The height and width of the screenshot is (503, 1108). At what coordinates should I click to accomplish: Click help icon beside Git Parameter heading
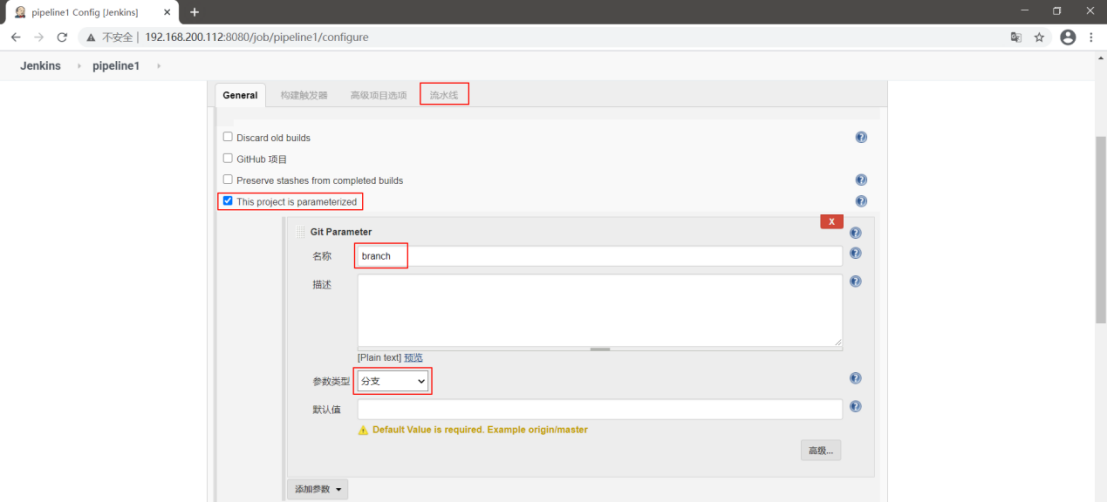[x=855, y=232]
